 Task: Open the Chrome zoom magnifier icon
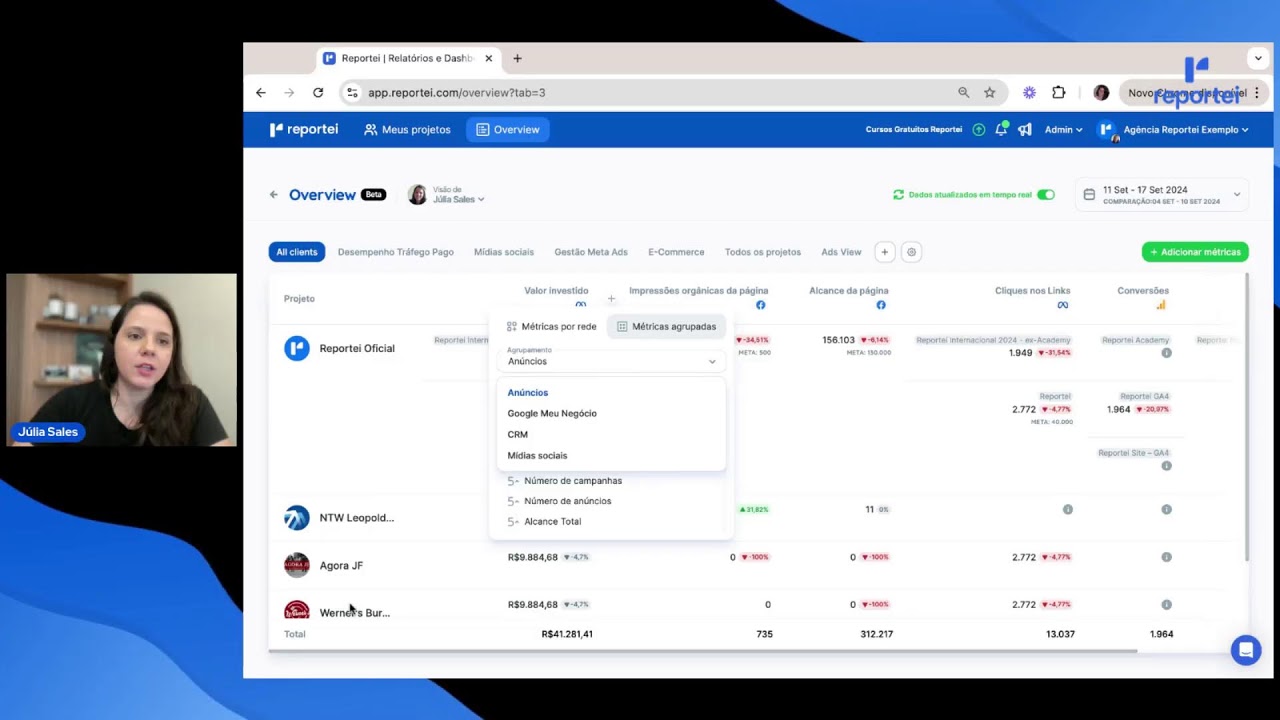point(964,92)
